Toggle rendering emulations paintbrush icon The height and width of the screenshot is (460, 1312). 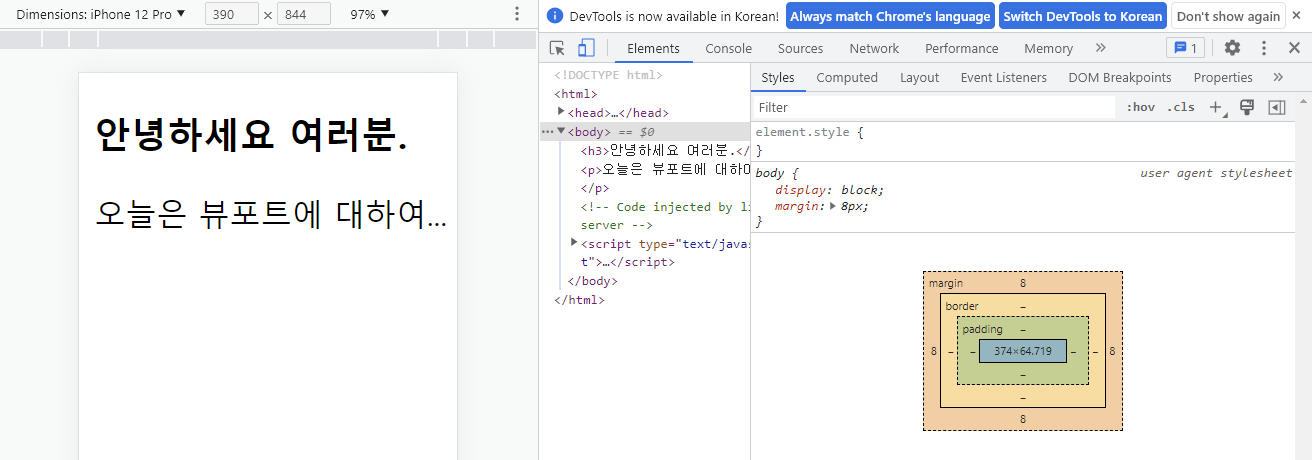(x=1247, y=107)
